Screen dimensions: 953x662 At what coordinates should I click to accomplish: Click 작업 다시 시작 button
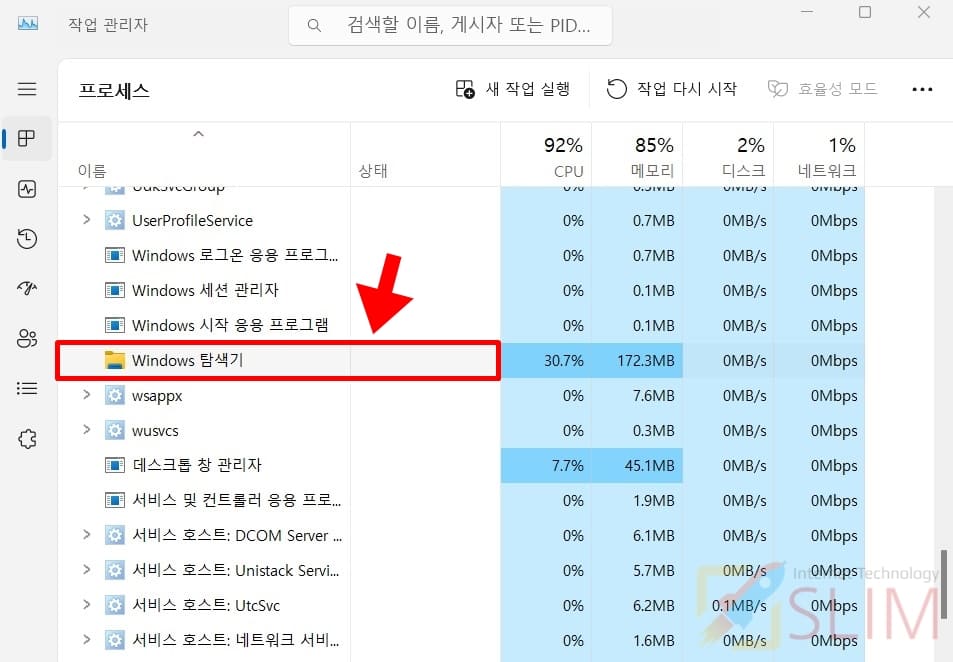pos(672,89)
